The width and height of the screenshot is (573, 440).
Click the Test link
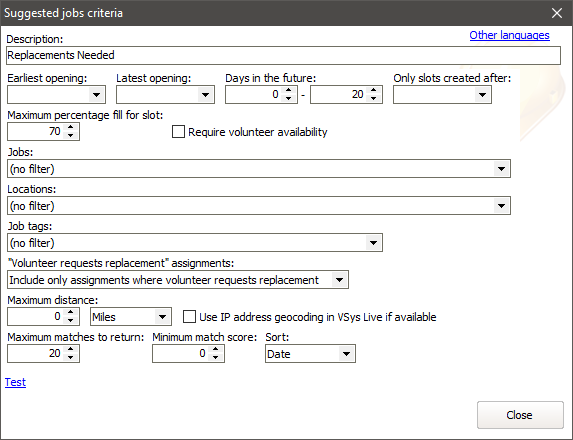15,382
